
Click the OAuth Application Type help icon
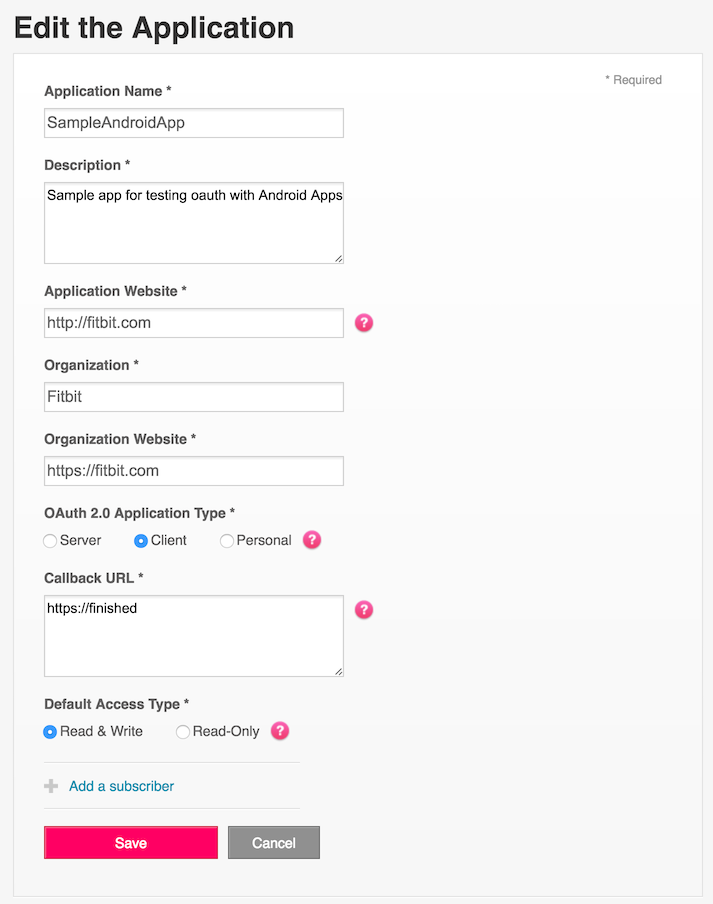click(311, 539)
